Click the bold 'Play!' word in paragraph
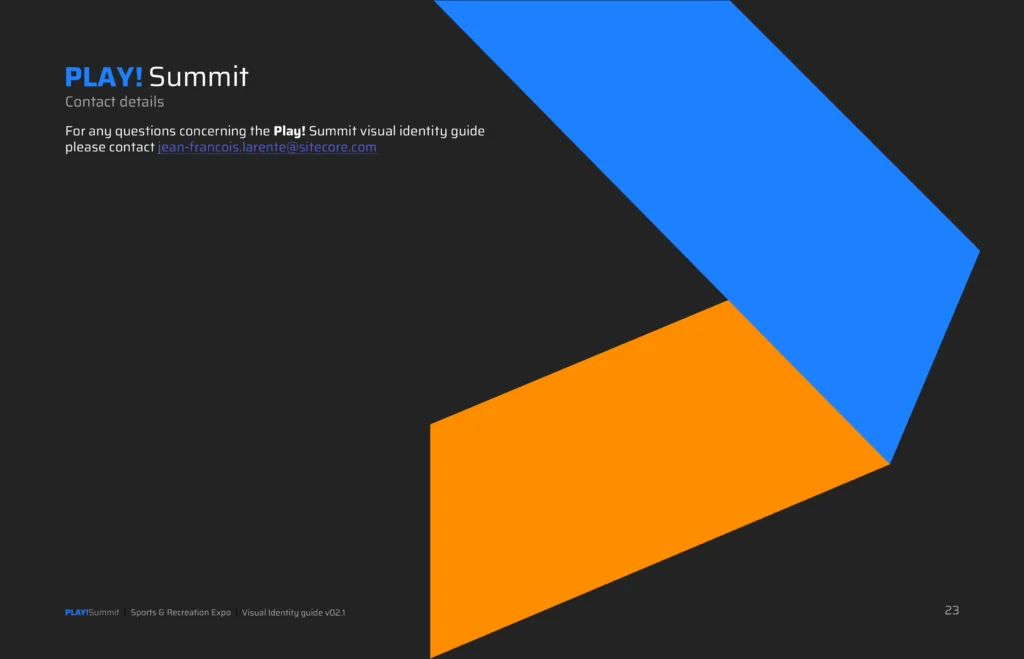Image resolution: width=1024 pixels, height=659 pixels. pyautogui.click(x=289, y=131)
